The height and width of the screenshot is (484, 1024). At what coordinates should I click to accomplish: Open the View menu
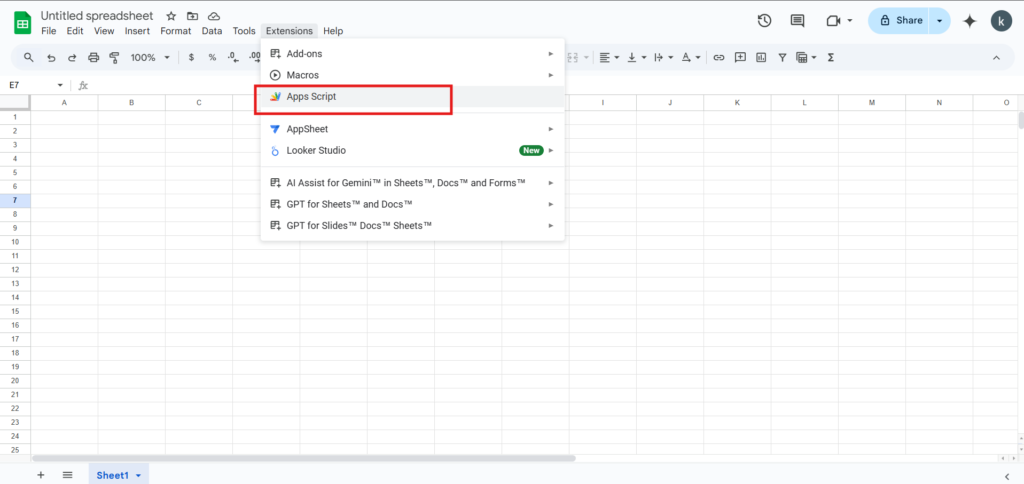pyautogui.click(x=104, y=31)
